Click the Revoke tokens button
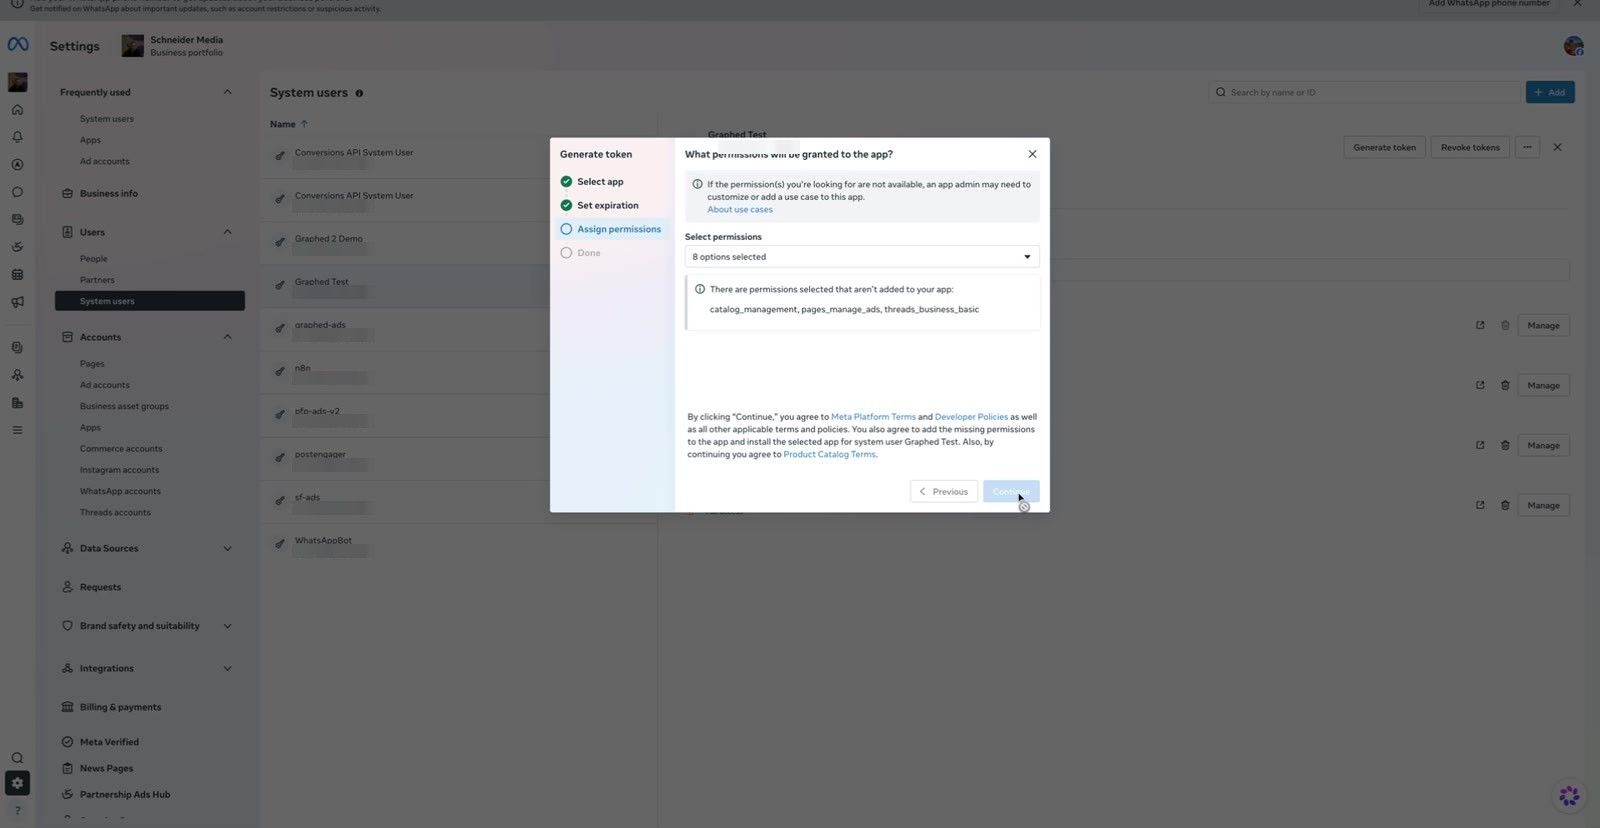The width and height of the screenshot is (1600, 828). click(x=1470, y=147)
